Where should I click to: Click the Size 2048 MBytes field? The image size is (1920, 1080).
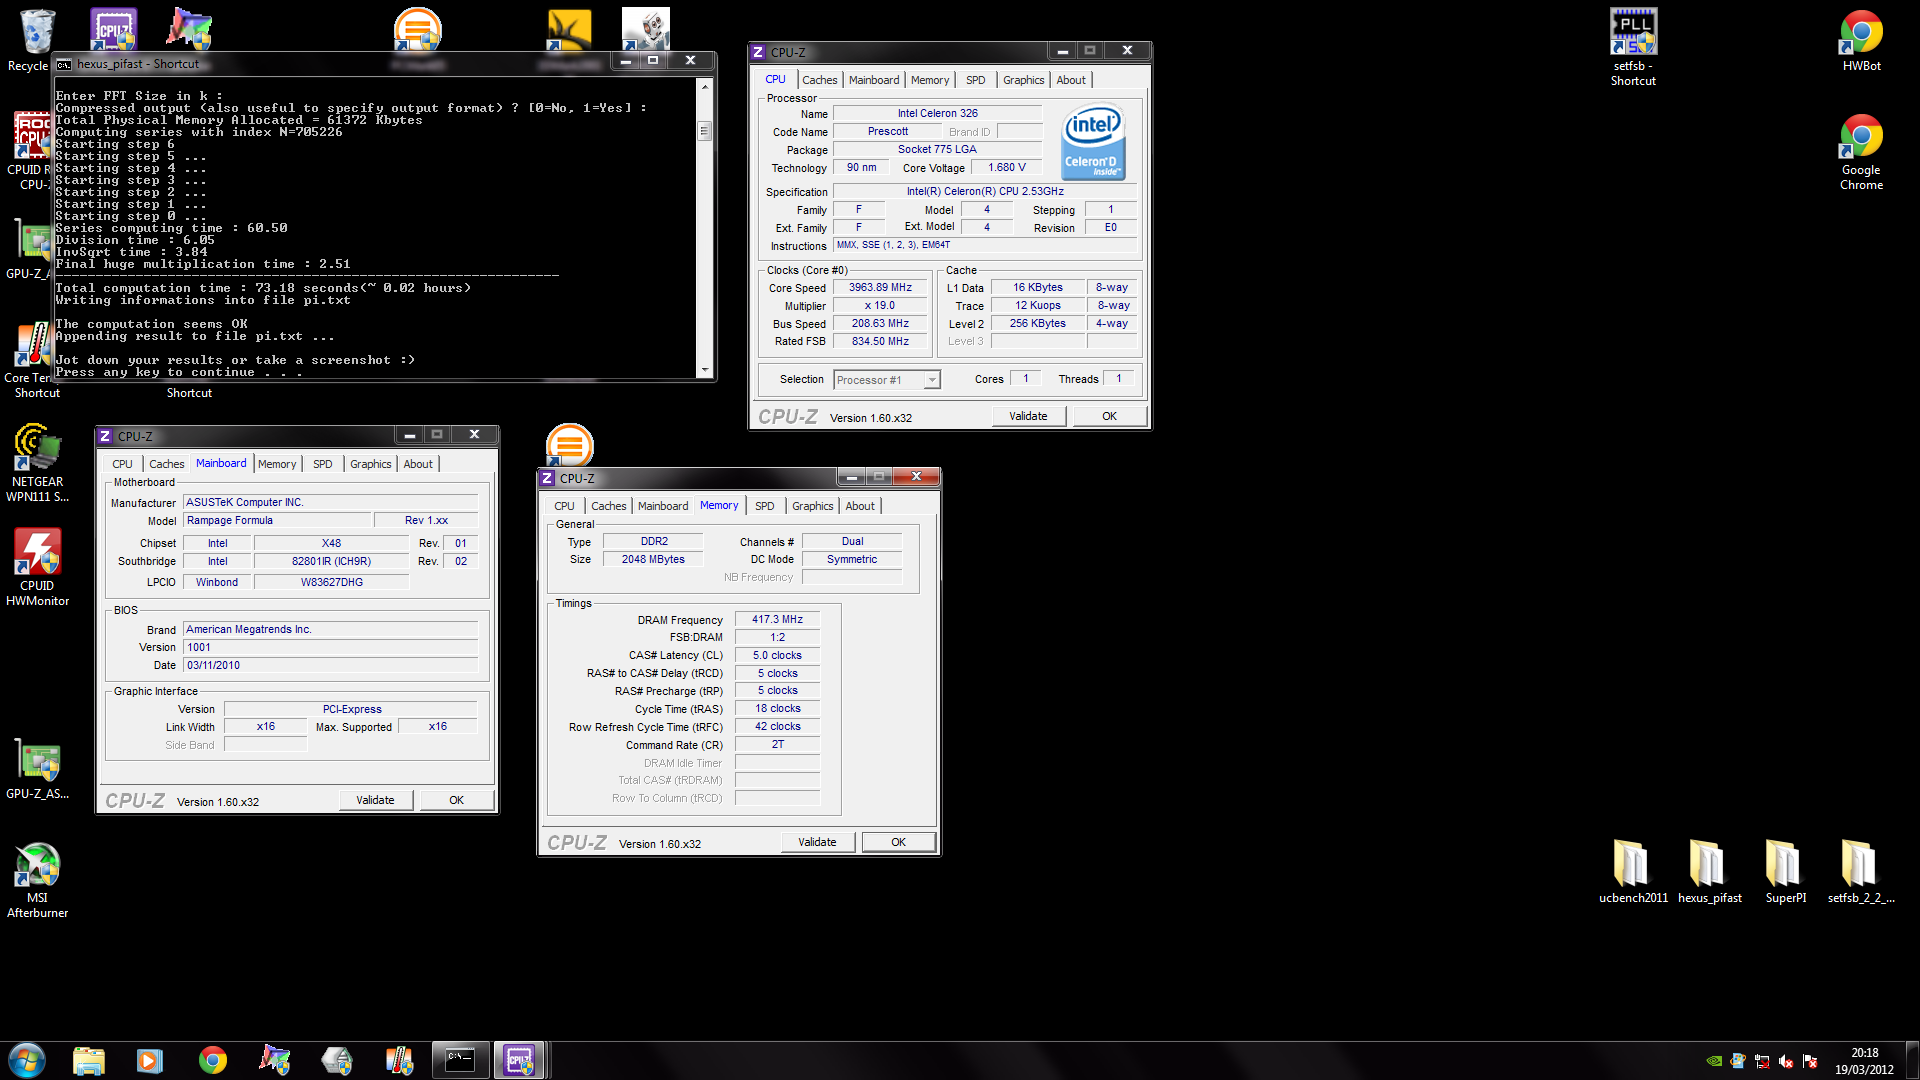[x=653, y=560]
